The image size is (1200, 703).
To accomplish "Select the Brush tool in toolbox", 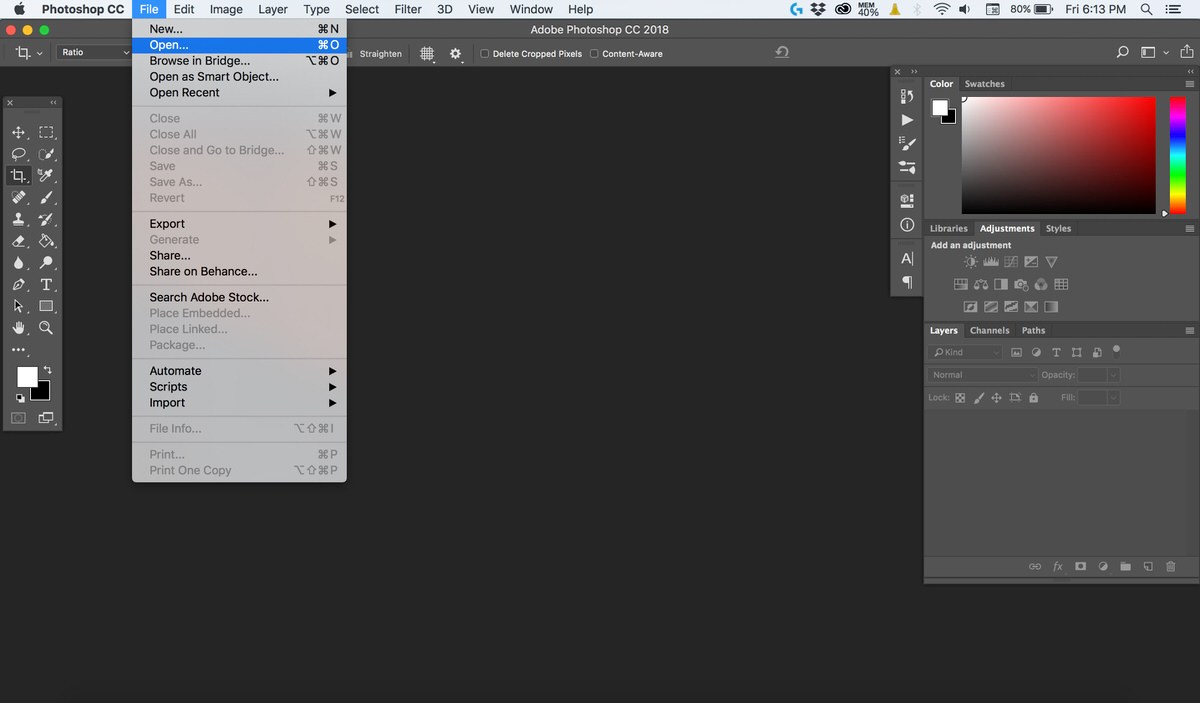I will (46, 198).
